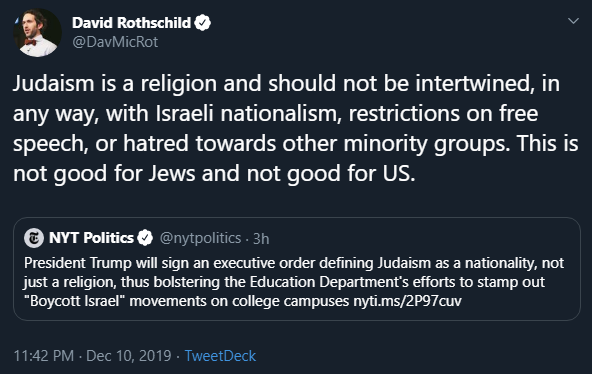Open the David Rothschild display name
592x374 pixels.
(131, 23)
